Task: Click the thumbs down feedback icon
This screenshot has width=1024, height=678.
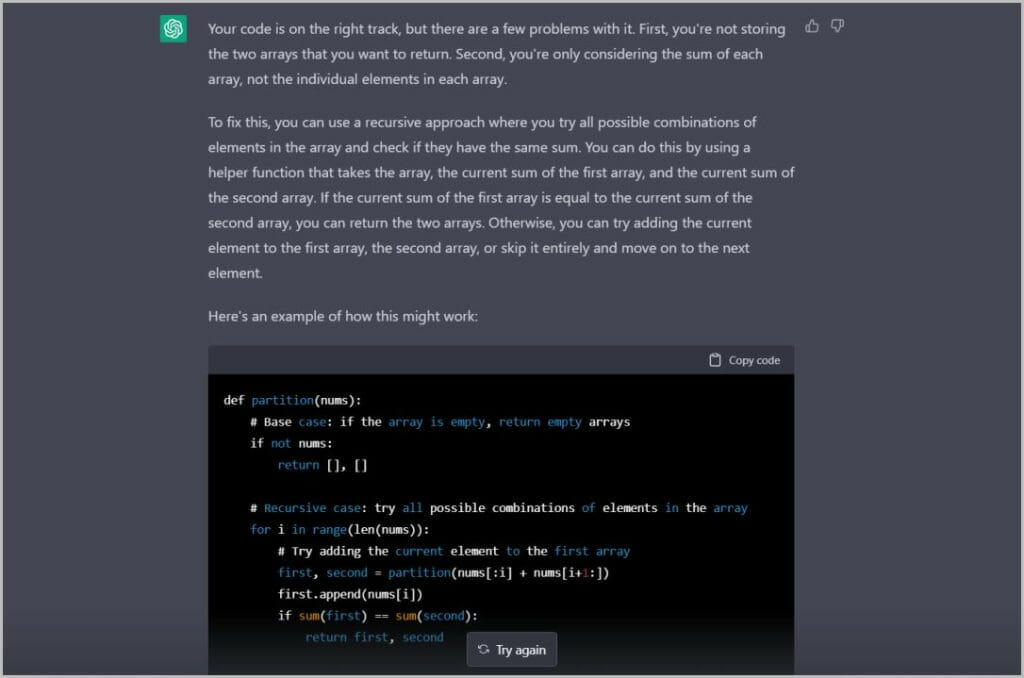Action: [838, 27]
